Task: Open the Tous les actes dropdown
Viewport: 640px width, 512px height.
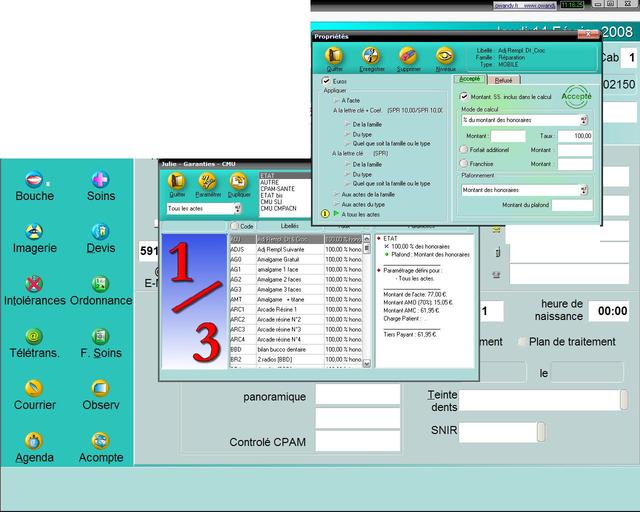Action: (237, 209)
